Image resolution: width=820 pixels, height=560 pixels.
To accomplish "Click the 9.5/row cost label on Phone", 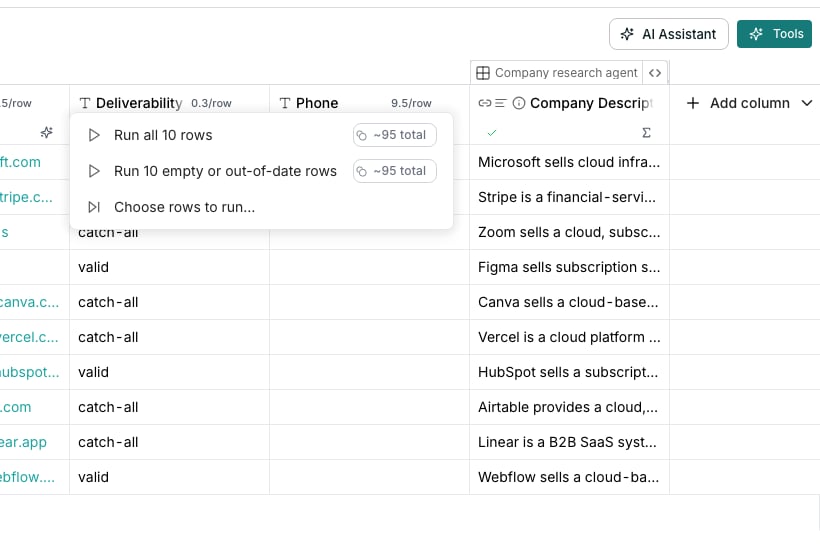I will [411, 103].
